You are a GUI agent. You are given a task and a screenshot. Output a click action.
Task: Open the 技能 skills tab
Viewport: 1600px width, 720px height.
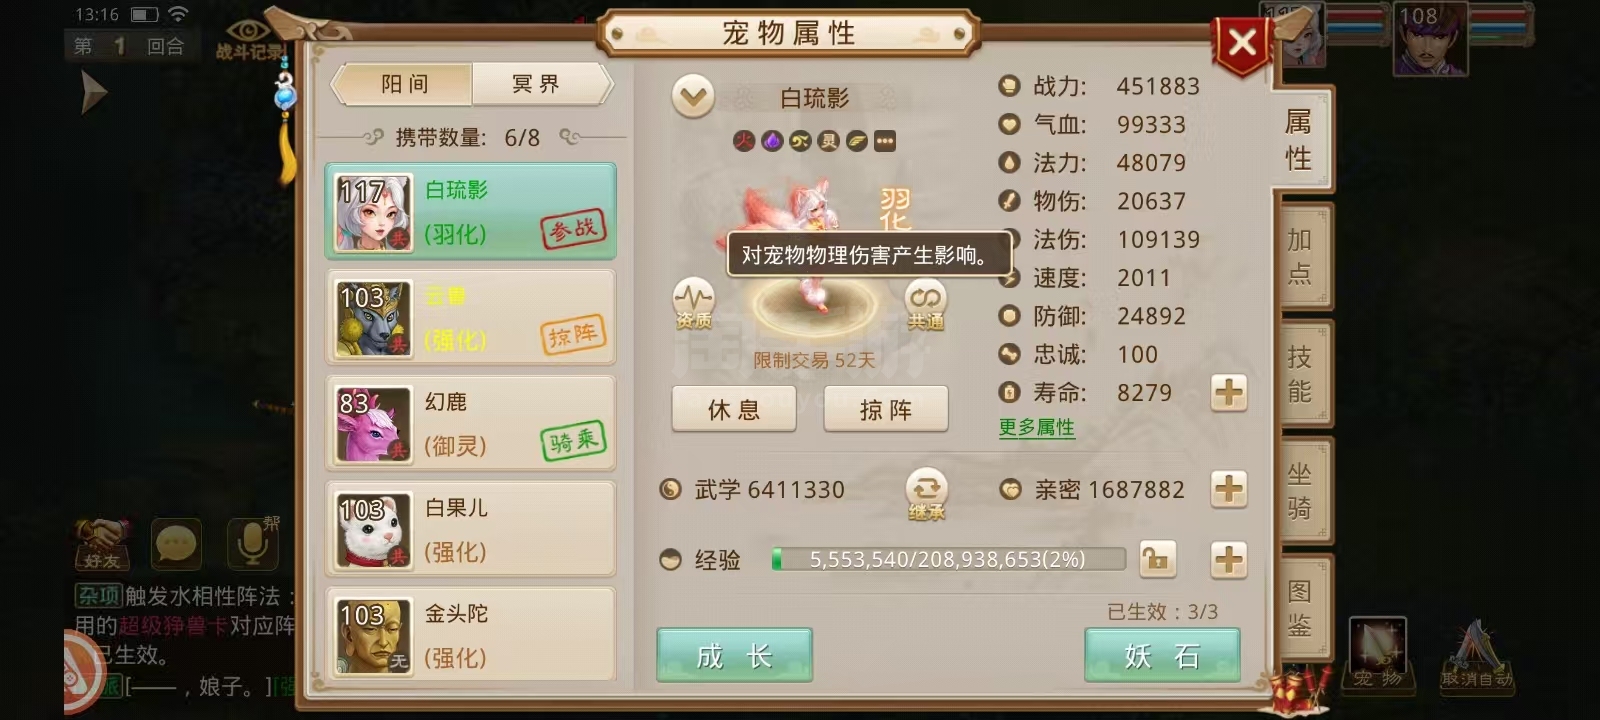pyautogui.click(x=1299, y=373)
